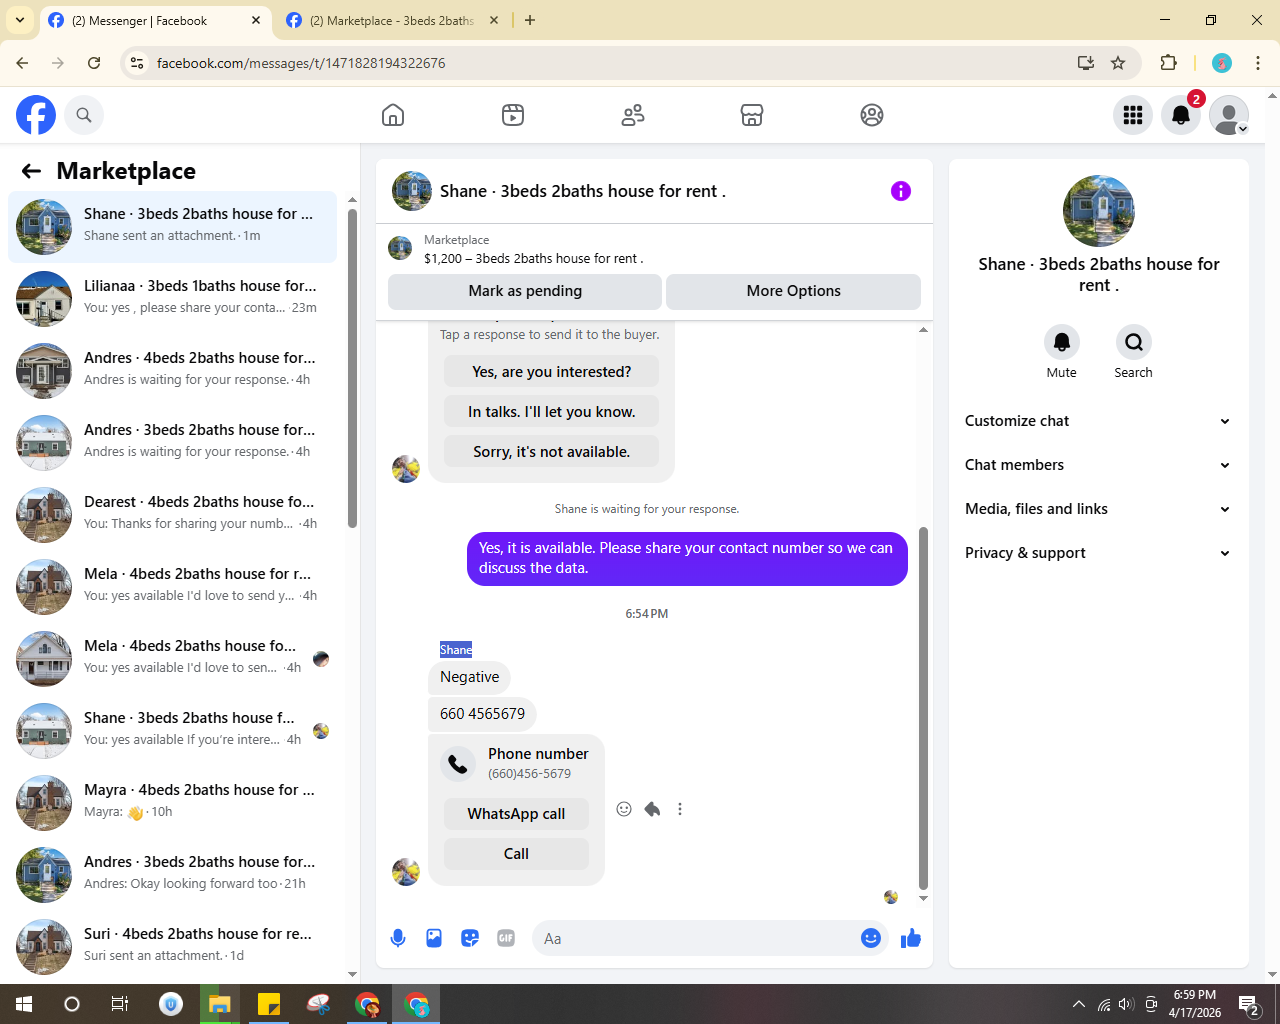This screenshot has height=1024, width=1280.
Task: Open notifications bell with badge 2
Action: pos(1181,115)
